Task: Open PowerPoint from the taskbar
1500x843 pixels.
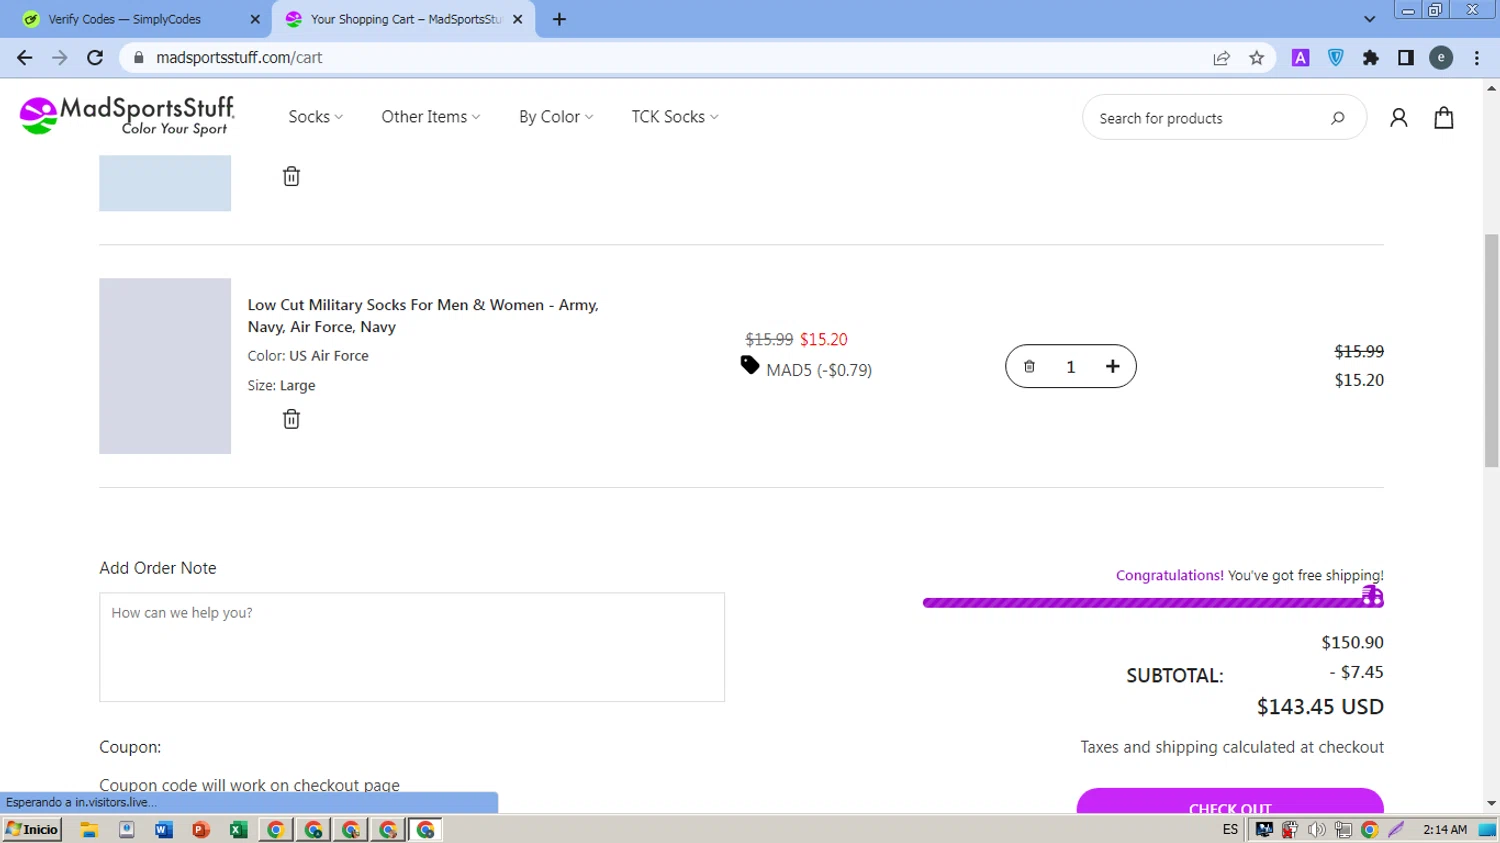Action: pos(201,829)
